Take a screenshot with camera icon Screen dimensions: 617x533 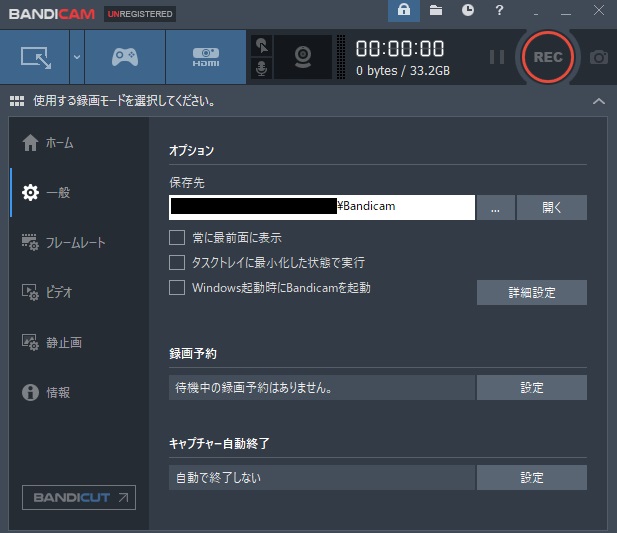point(599,57)
